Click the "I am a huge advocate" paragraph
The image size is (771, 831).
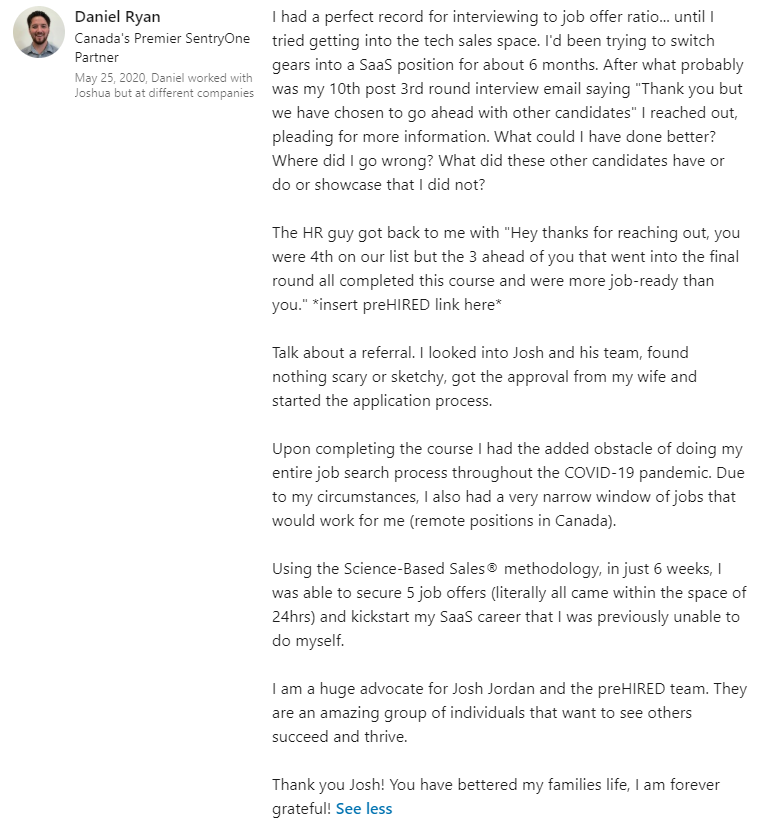pyautogui.click(x=508, y=713)
